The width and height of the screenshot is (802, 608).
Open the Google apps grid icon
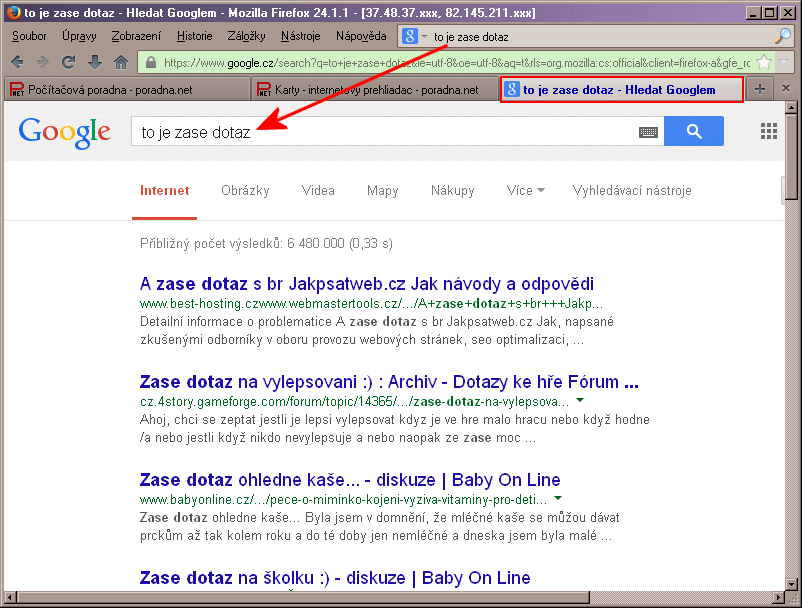[x=769, y=131]
